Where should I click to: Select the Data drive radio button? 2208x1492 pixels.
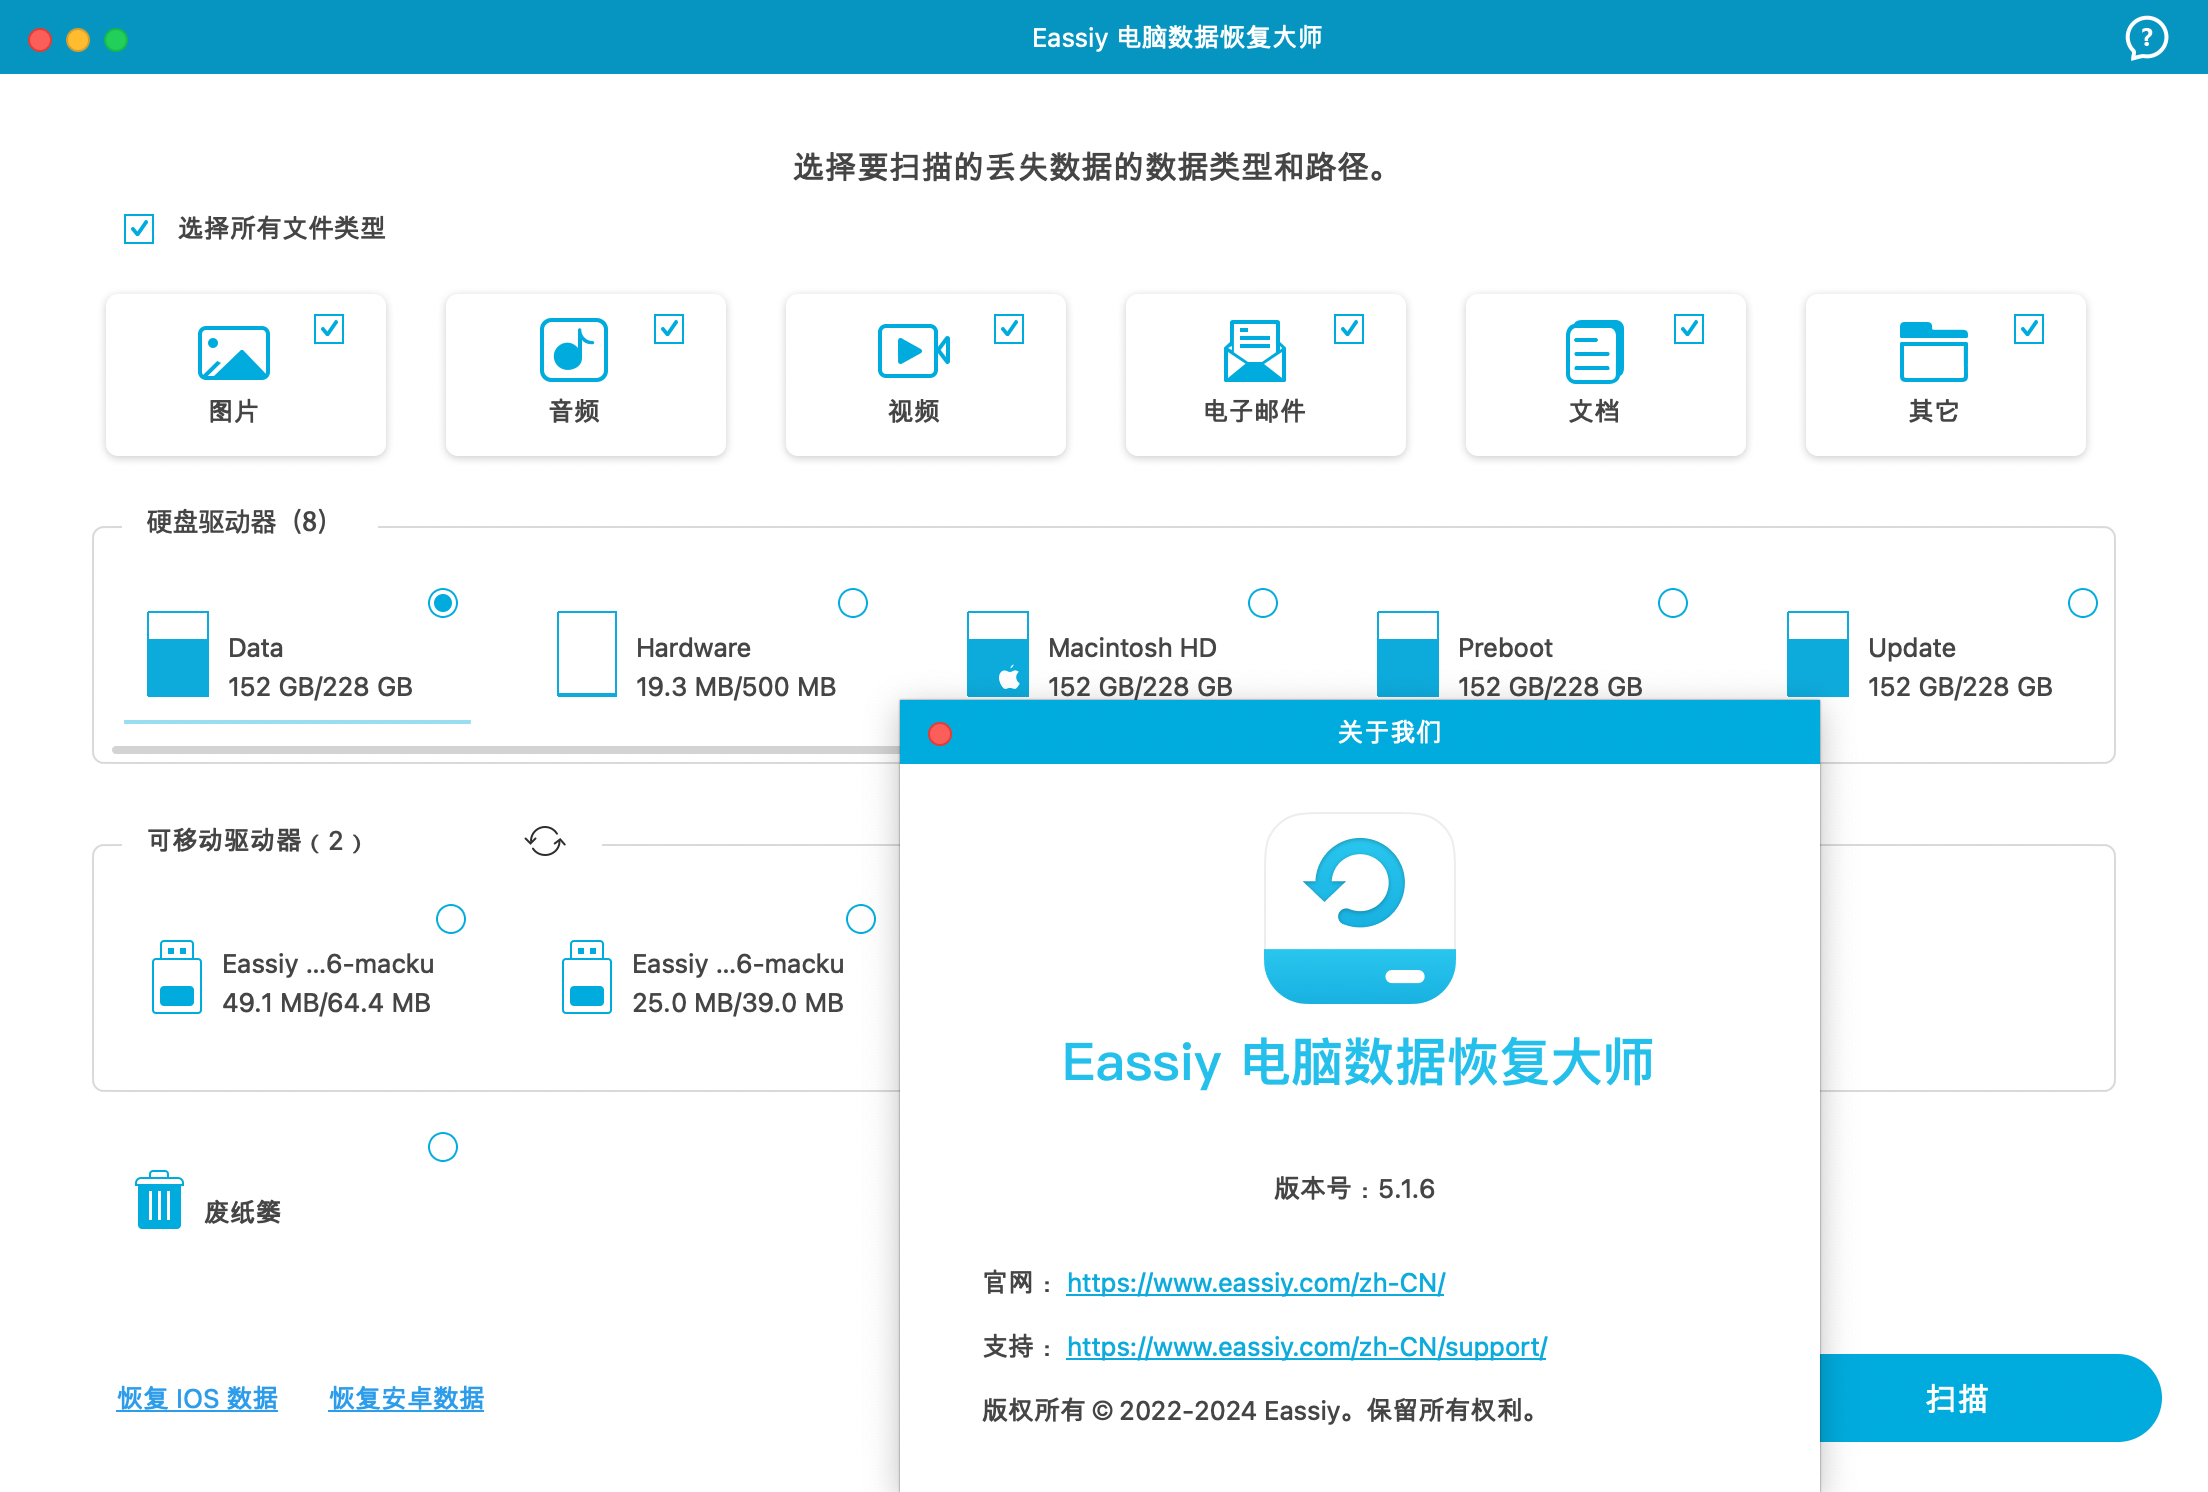click(x=443, y=603)
